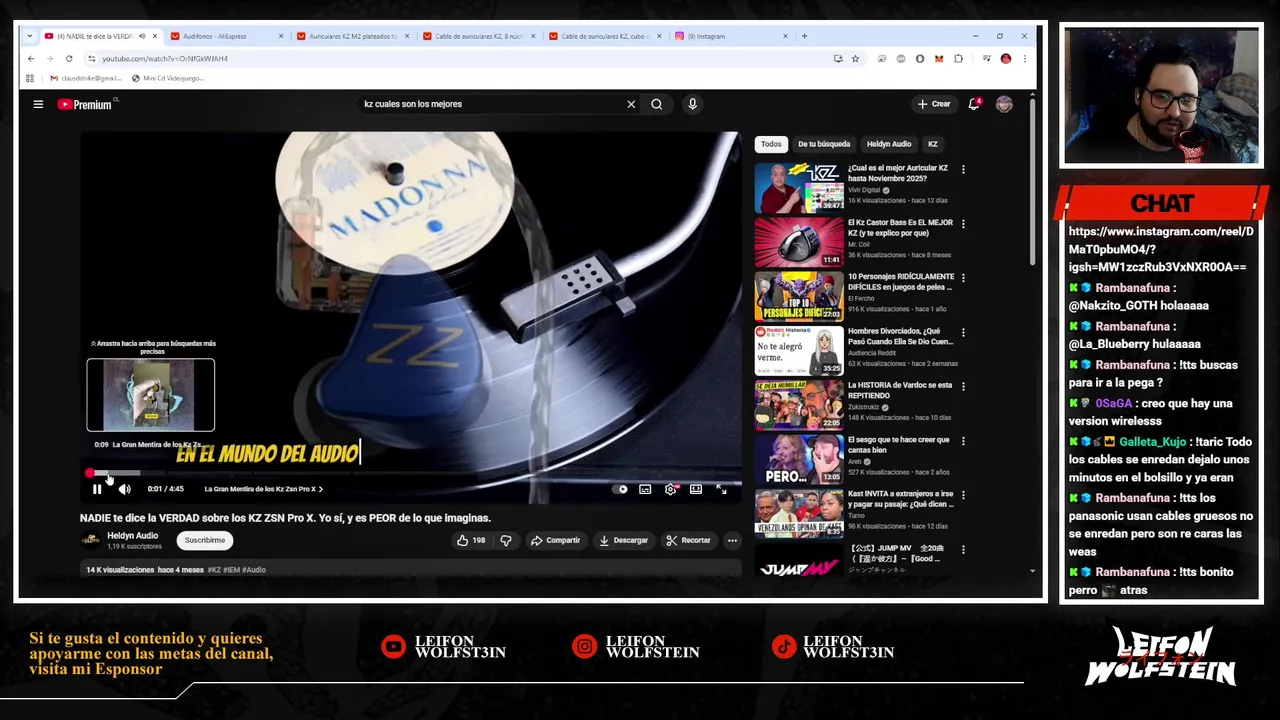Mute the video volume speaker icon
Image resolution: width=1280 pixels, height=720 pixels.
pyautogui.click(x=124, y=489)
